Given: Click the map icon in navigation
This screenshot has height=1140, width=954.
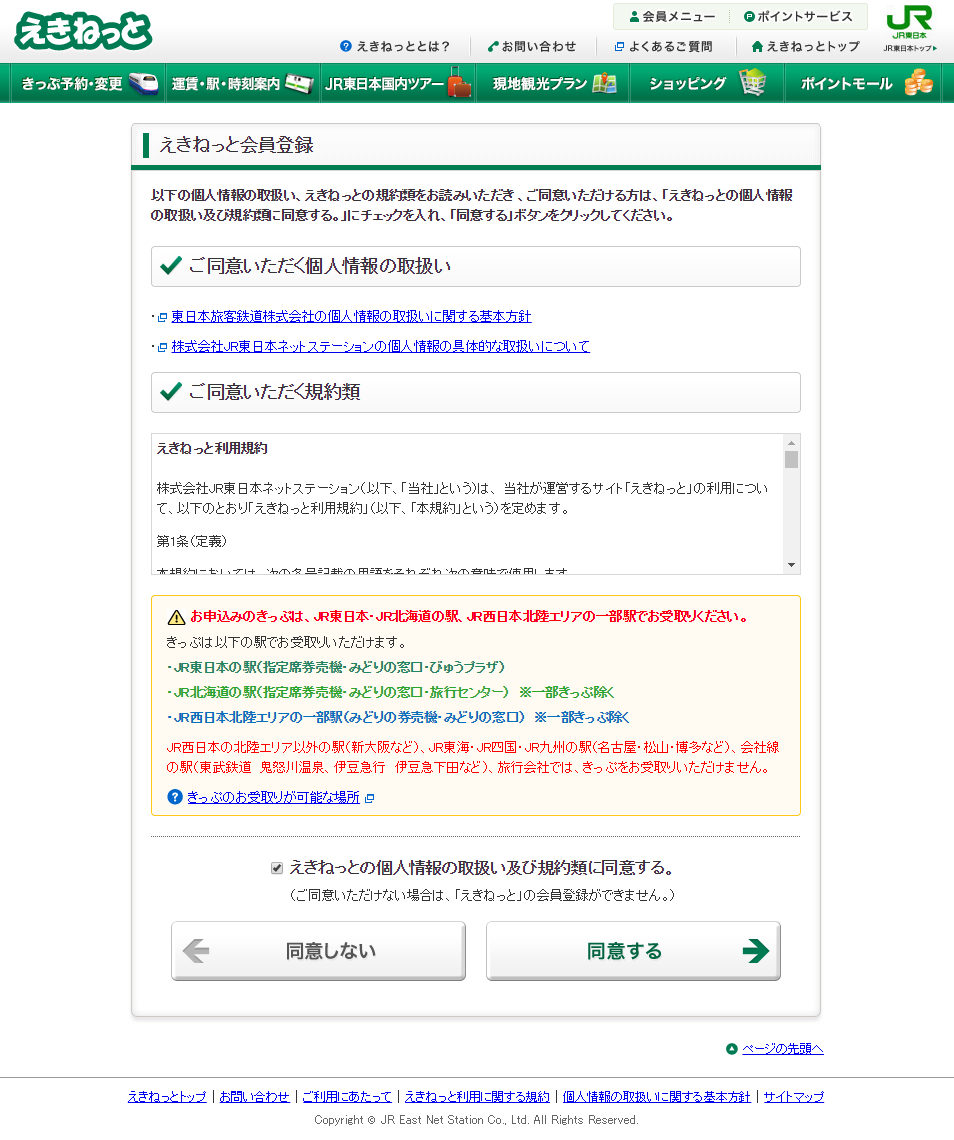Looking at the screenshot, I should click(x=604, y=83).
